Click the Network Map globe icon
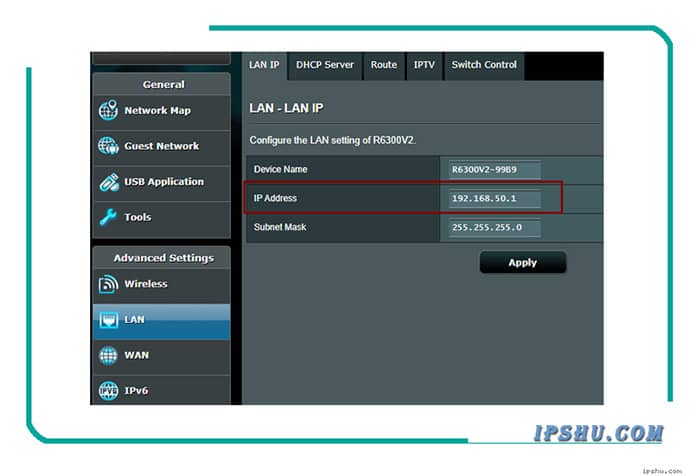 (108, 110)
